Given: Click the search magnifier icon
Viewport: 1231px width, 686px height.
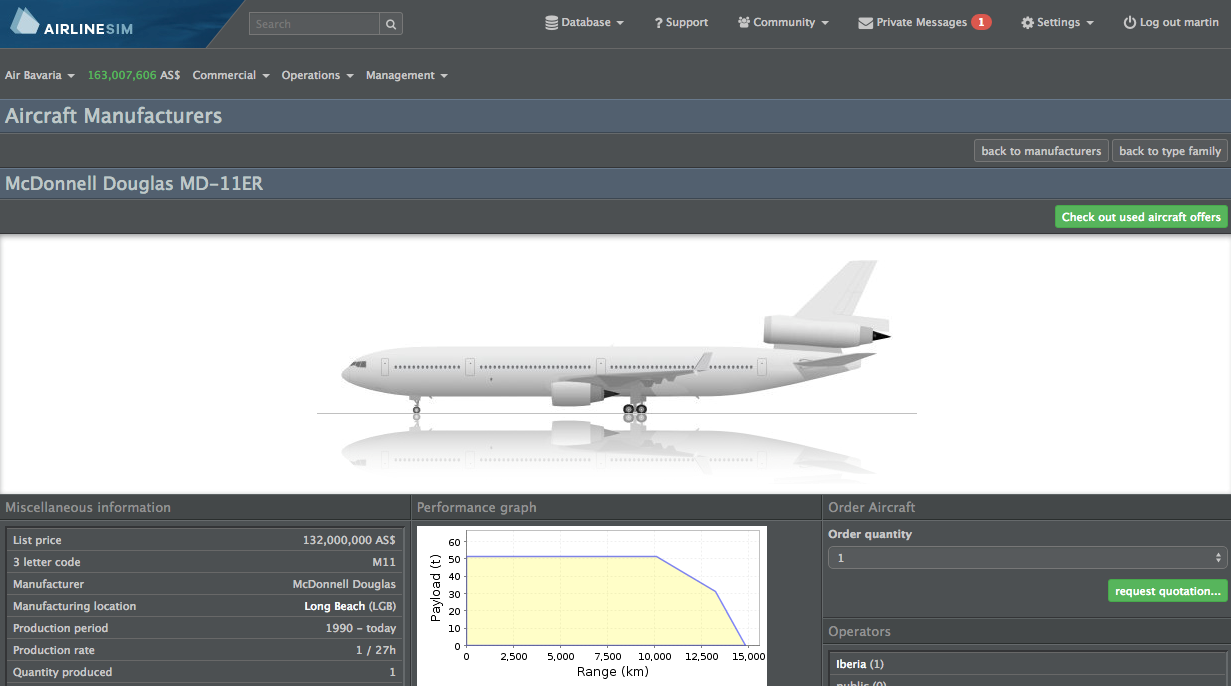Looking at the screenshot, I should tap(390, 23).
